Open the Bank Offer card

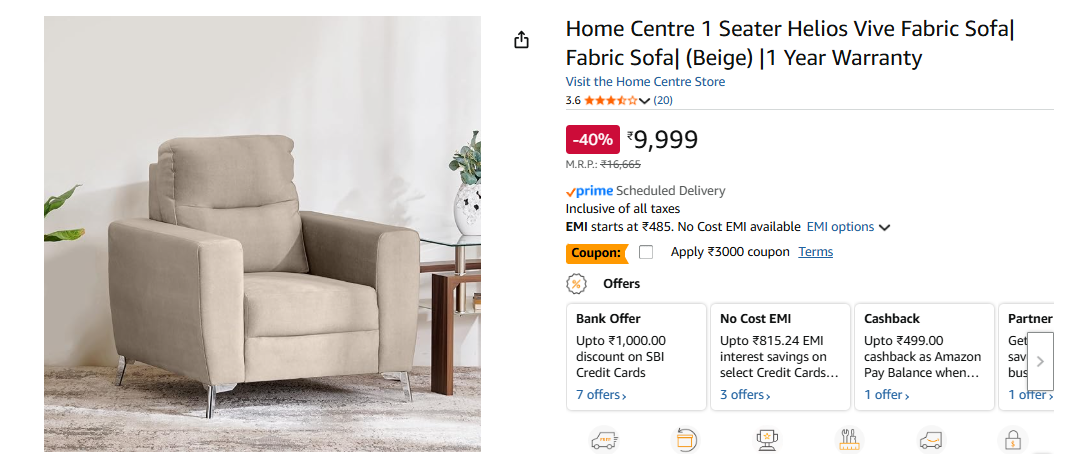tap(636, 357)
